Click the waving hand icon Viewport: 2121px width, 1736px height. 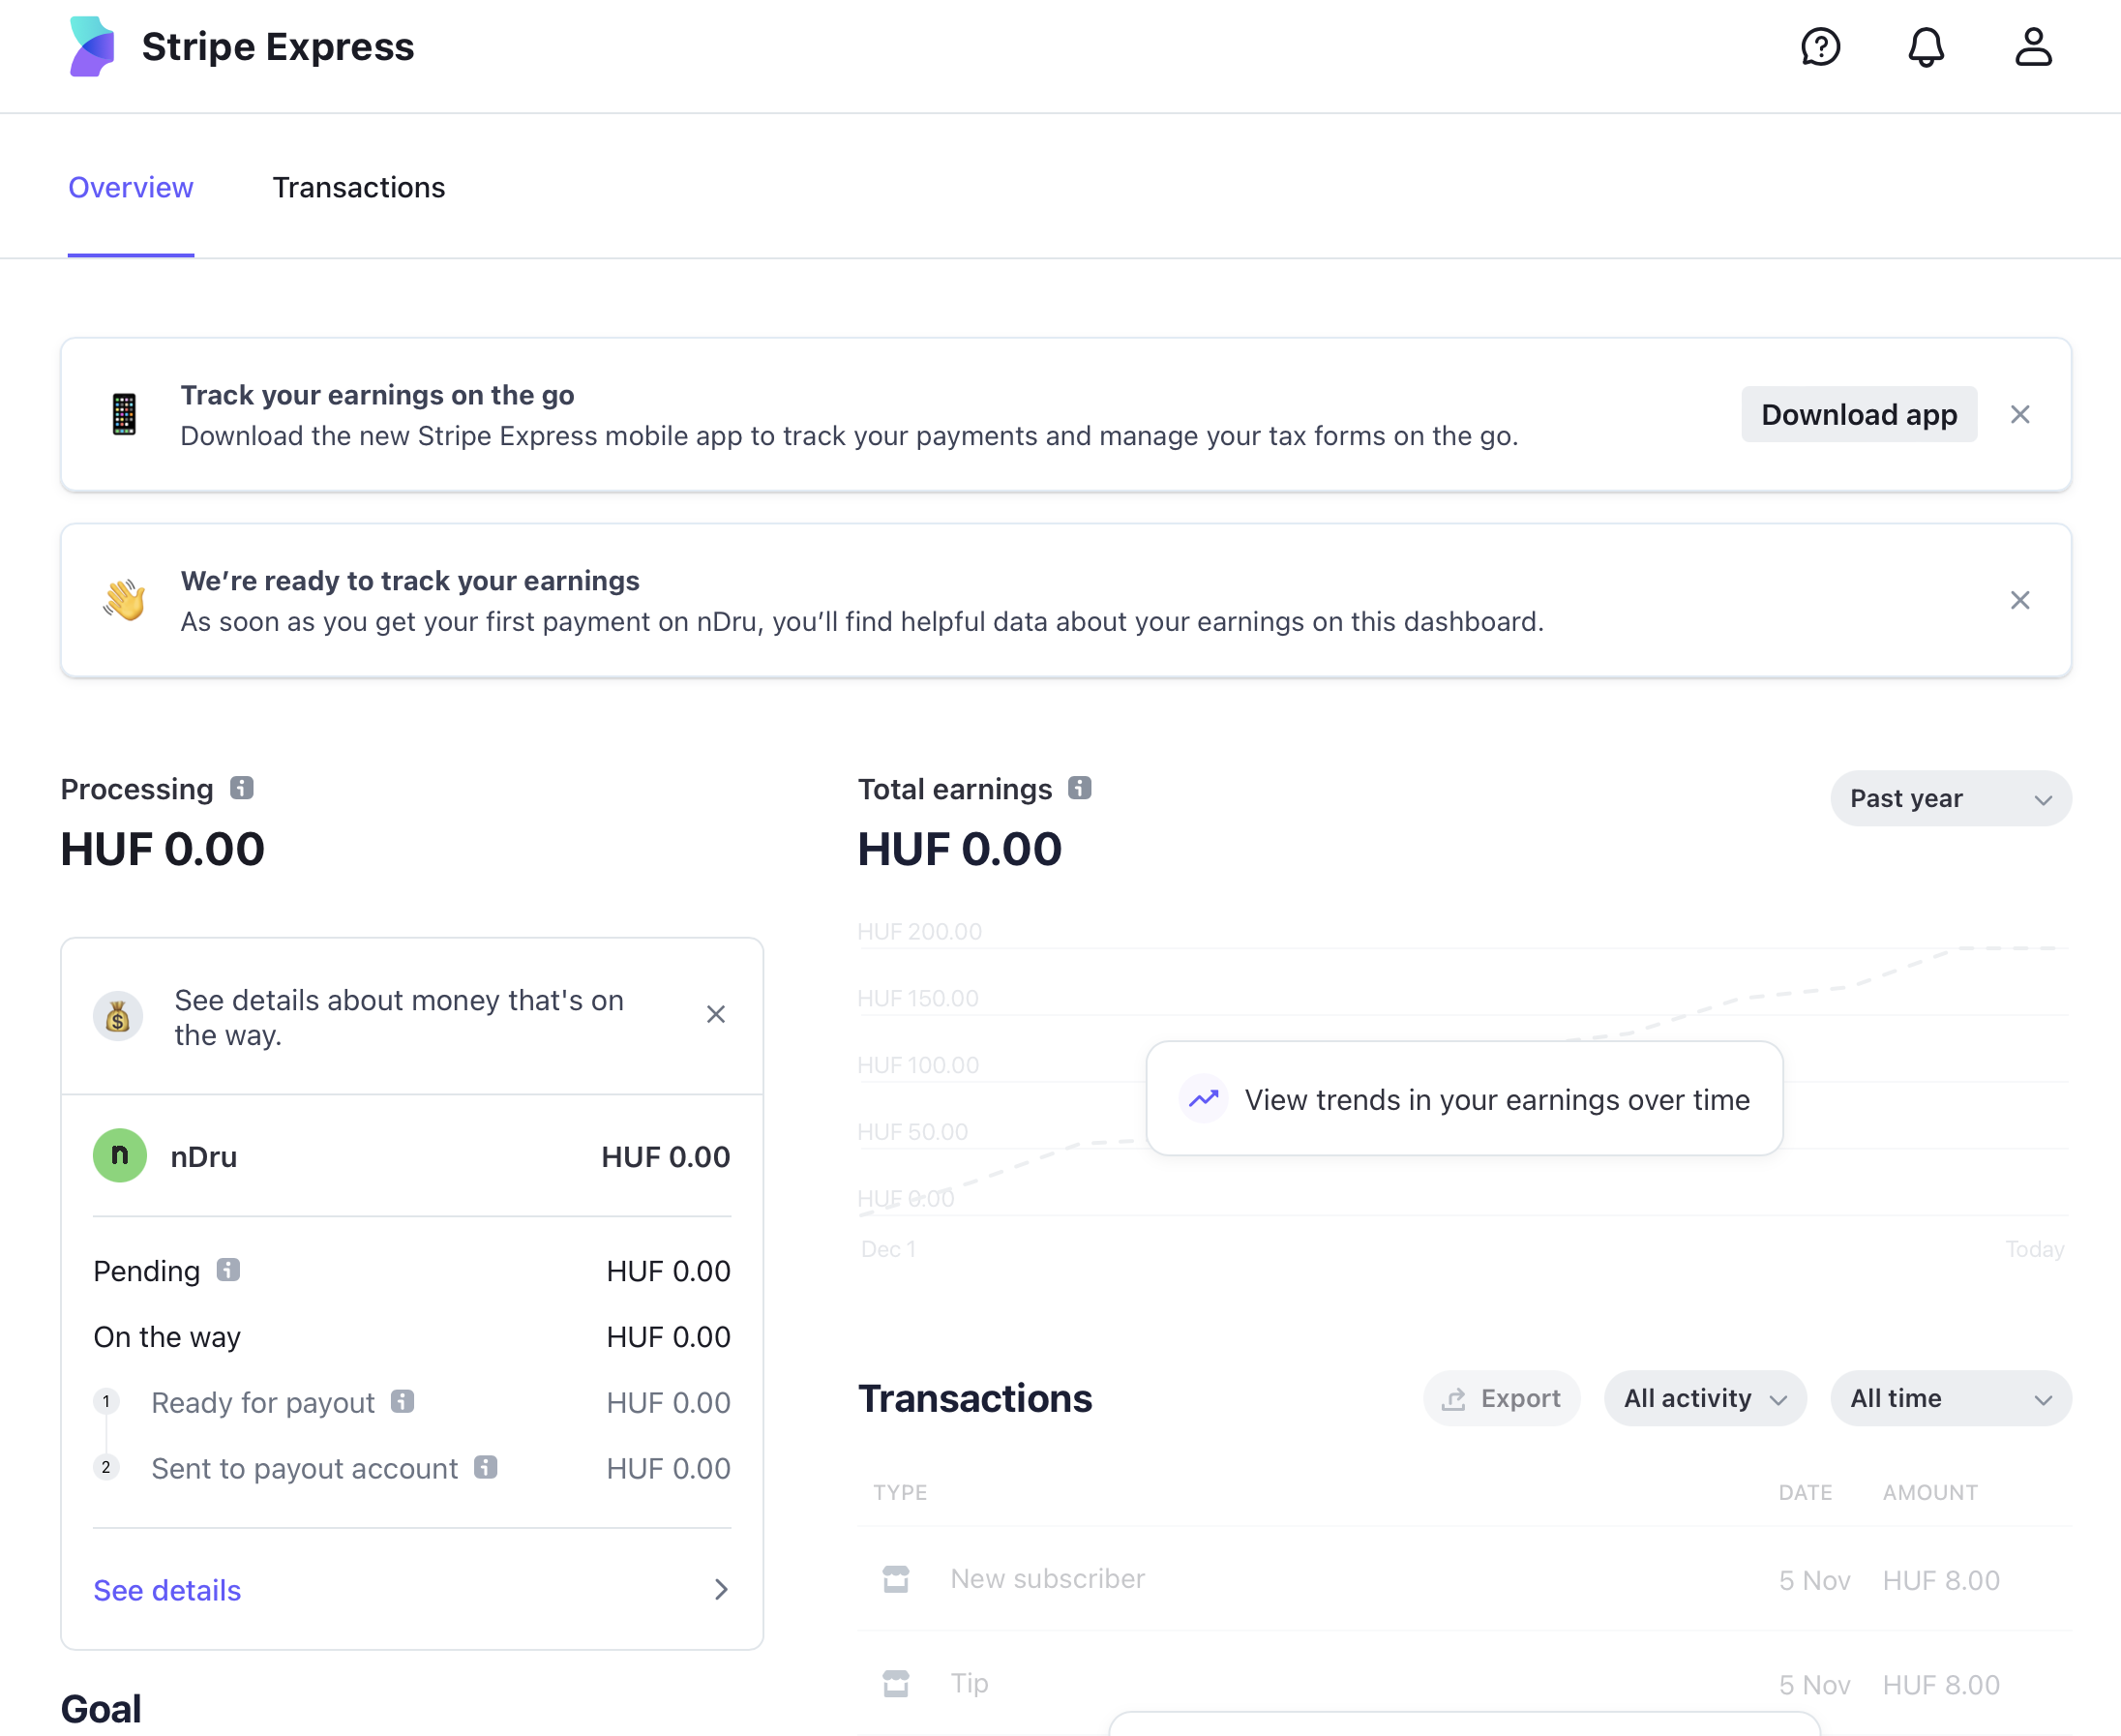point(124,600)
